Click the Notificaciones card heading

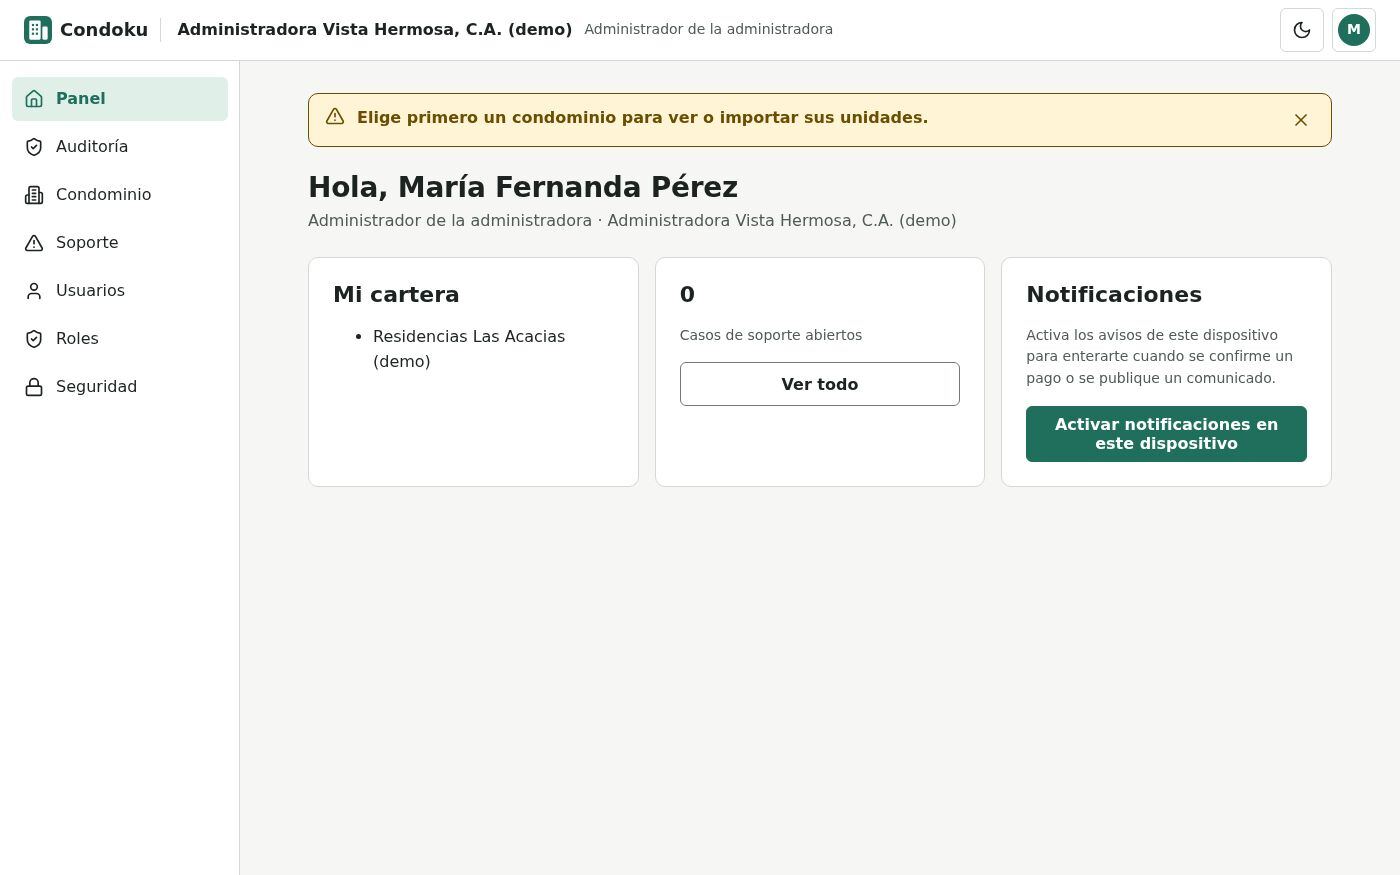coord(1114,295)
